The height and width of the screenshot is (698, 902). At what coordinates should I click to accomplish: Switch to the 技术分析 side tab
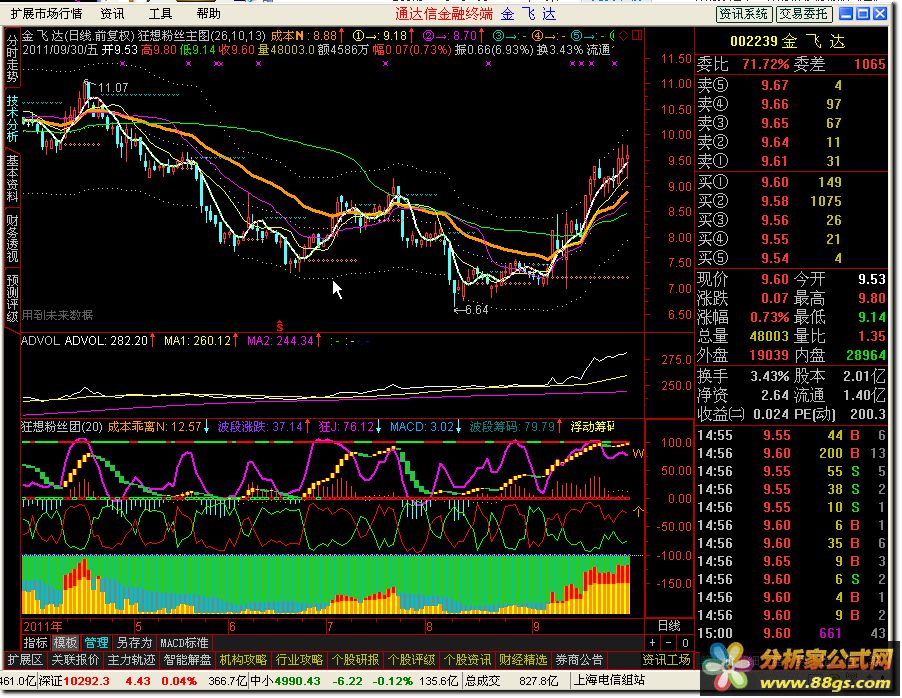coord(13,119)
